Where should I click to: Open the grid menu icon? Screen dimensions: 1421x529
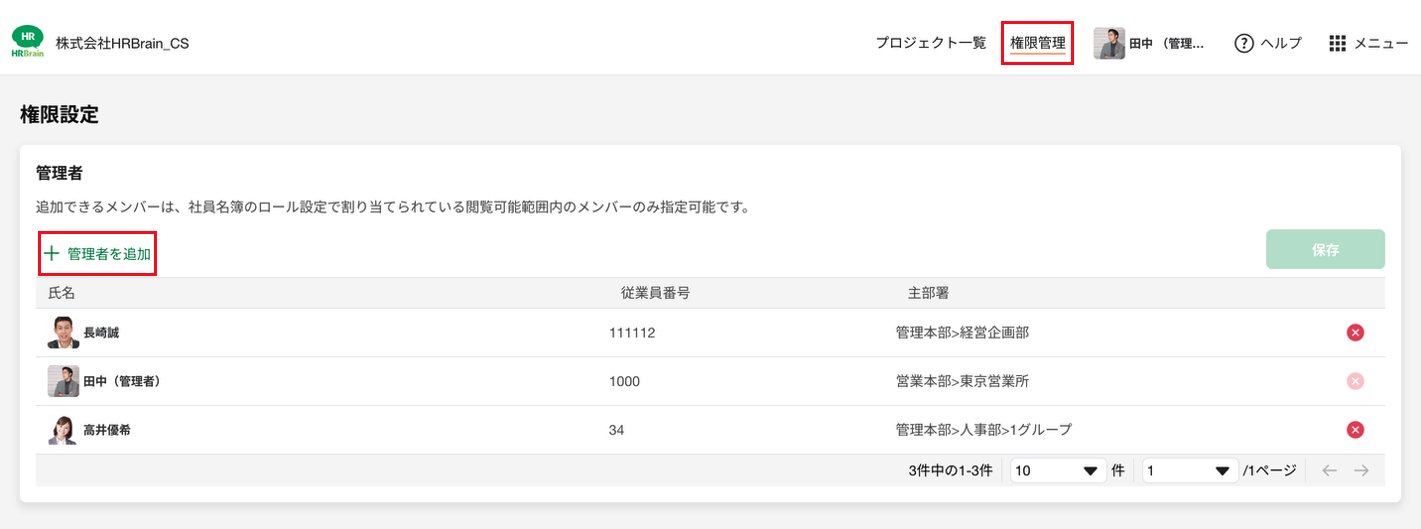tap(1338, 43)
